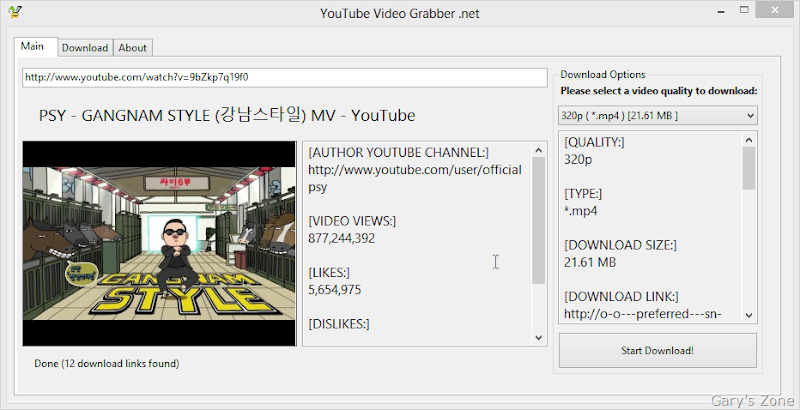This screenshot has height=410, width=800.
Task: Open the Download tab
Action: [x=85, y=48]
